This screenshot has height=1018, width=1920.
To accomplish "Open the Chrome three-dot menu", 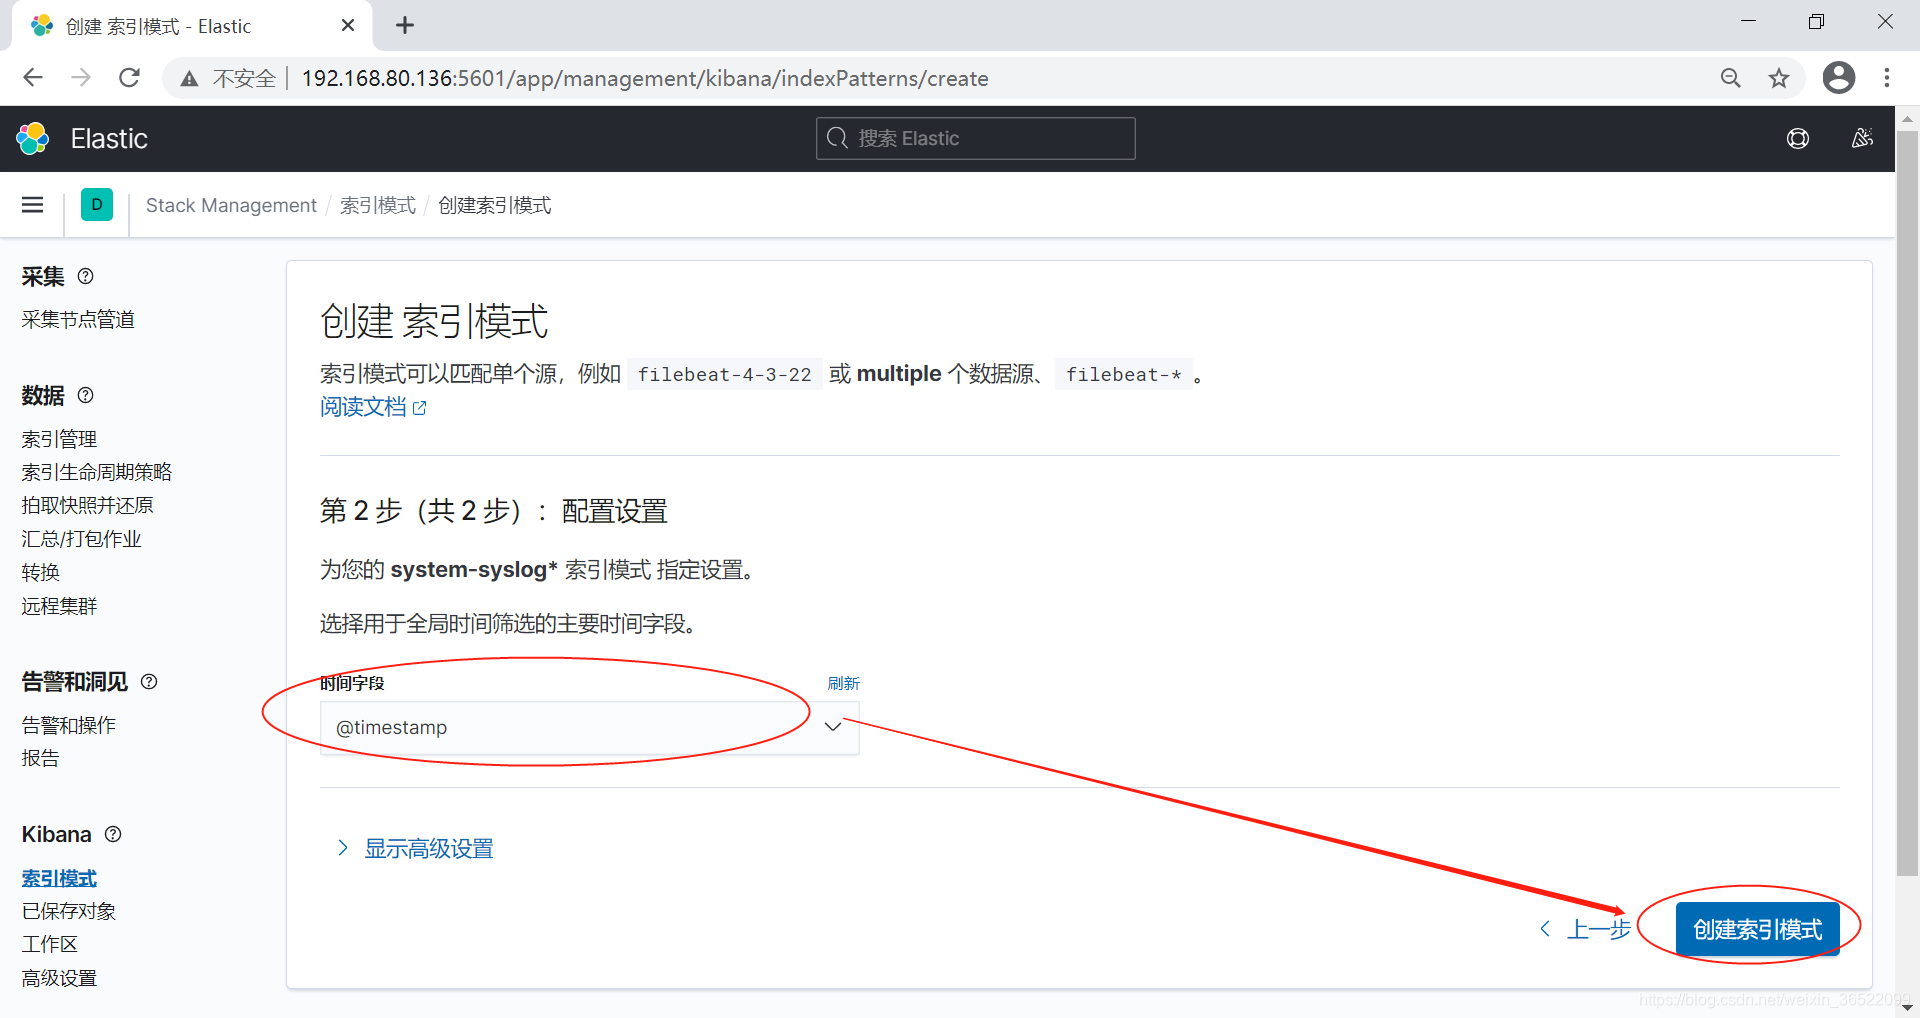I will pyautogui.click(x=1887, y=78).
